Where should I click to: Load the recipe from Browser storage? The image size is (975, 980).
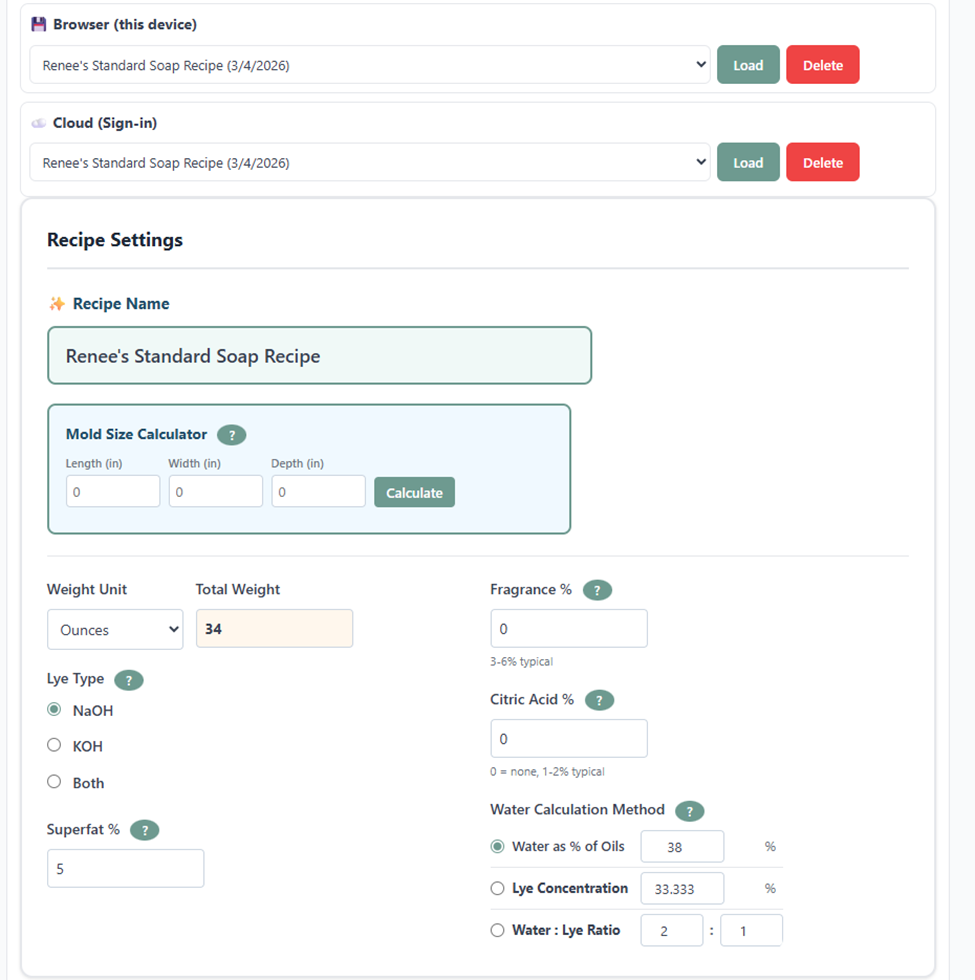point(747,64)
